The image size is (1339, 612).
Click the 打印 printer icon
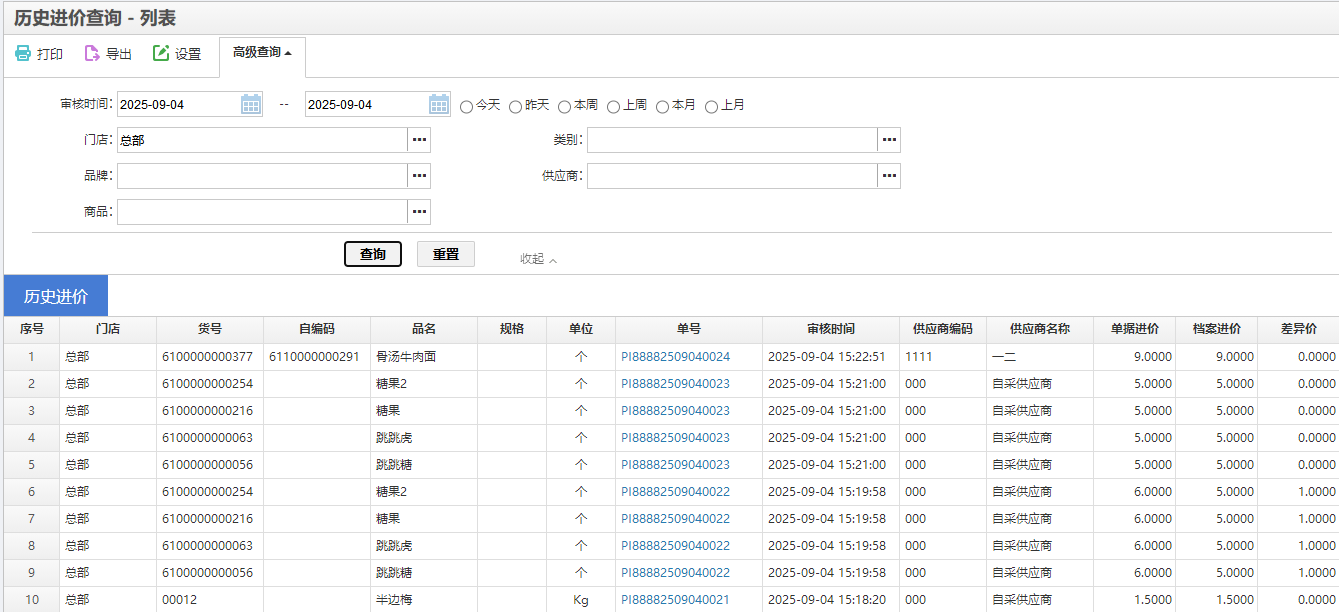click(23, 54)
